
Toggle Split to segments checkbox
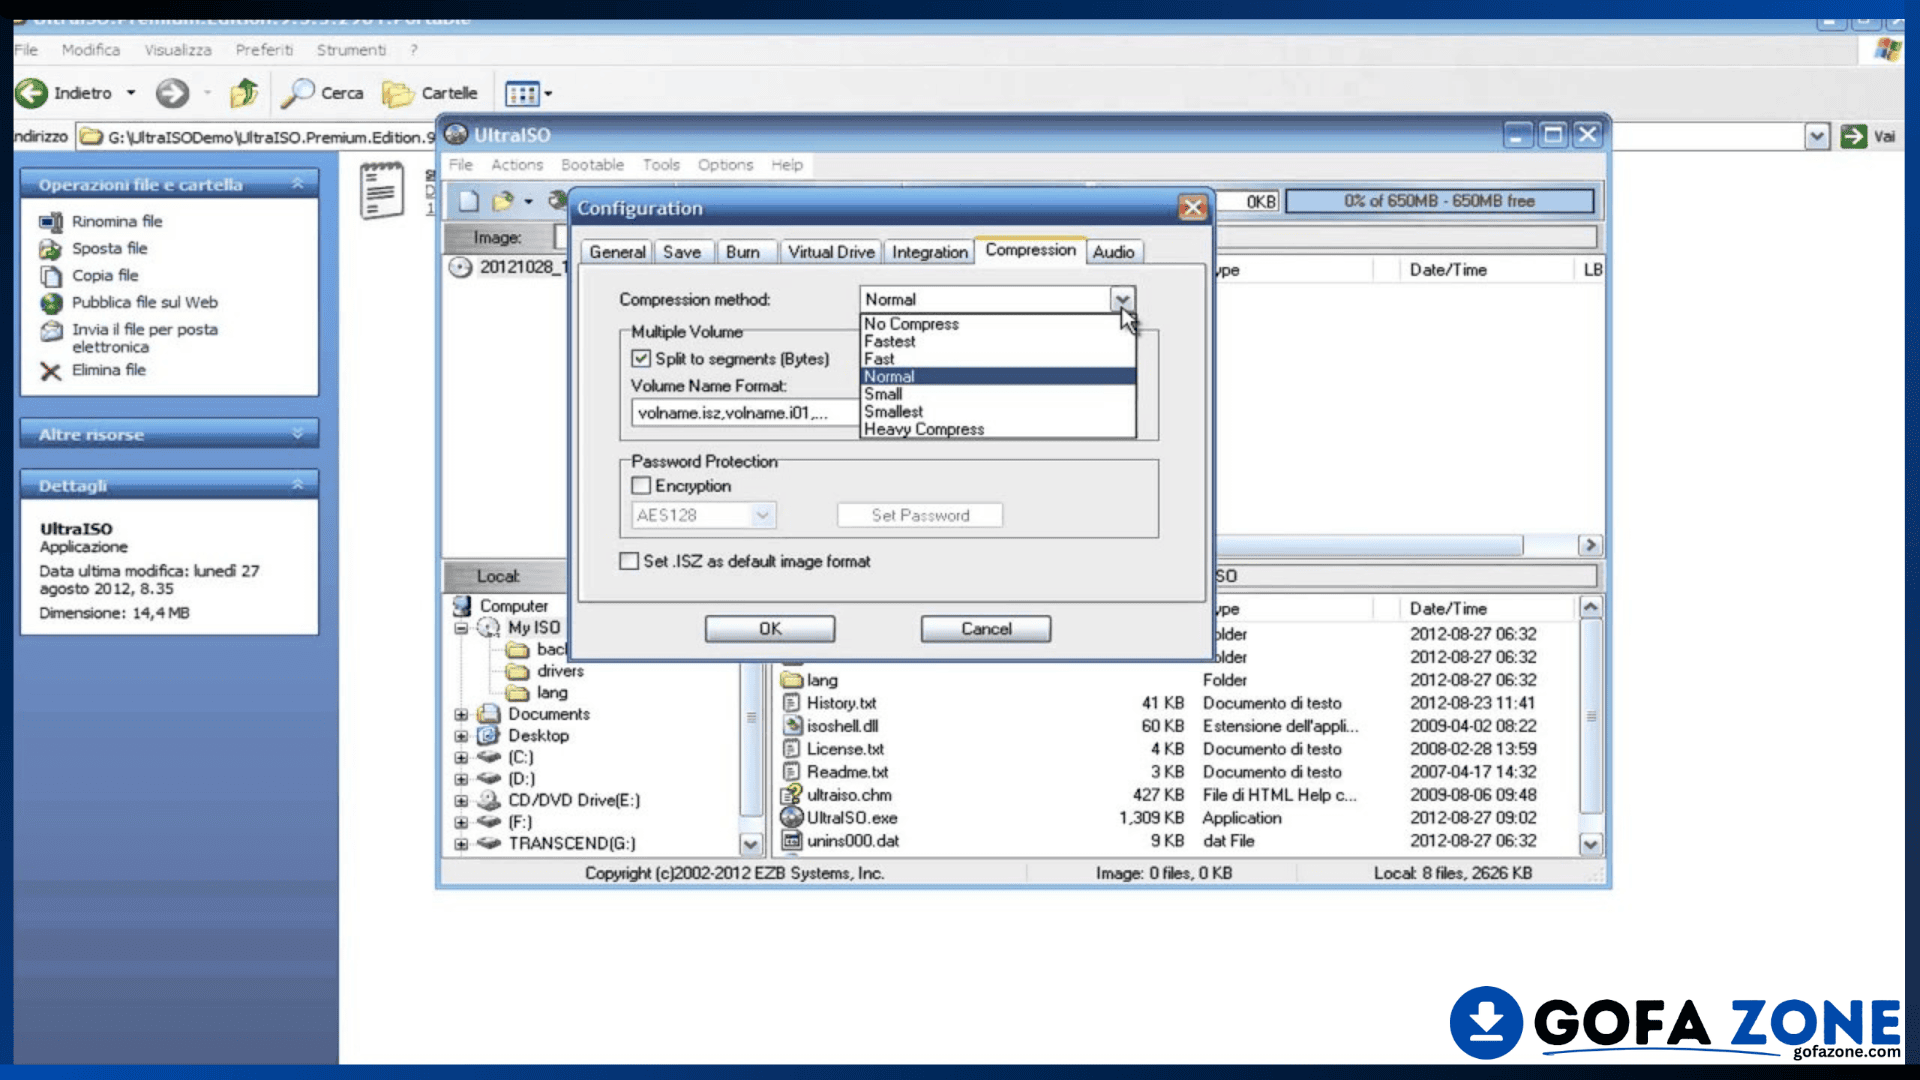pos(641,358)
